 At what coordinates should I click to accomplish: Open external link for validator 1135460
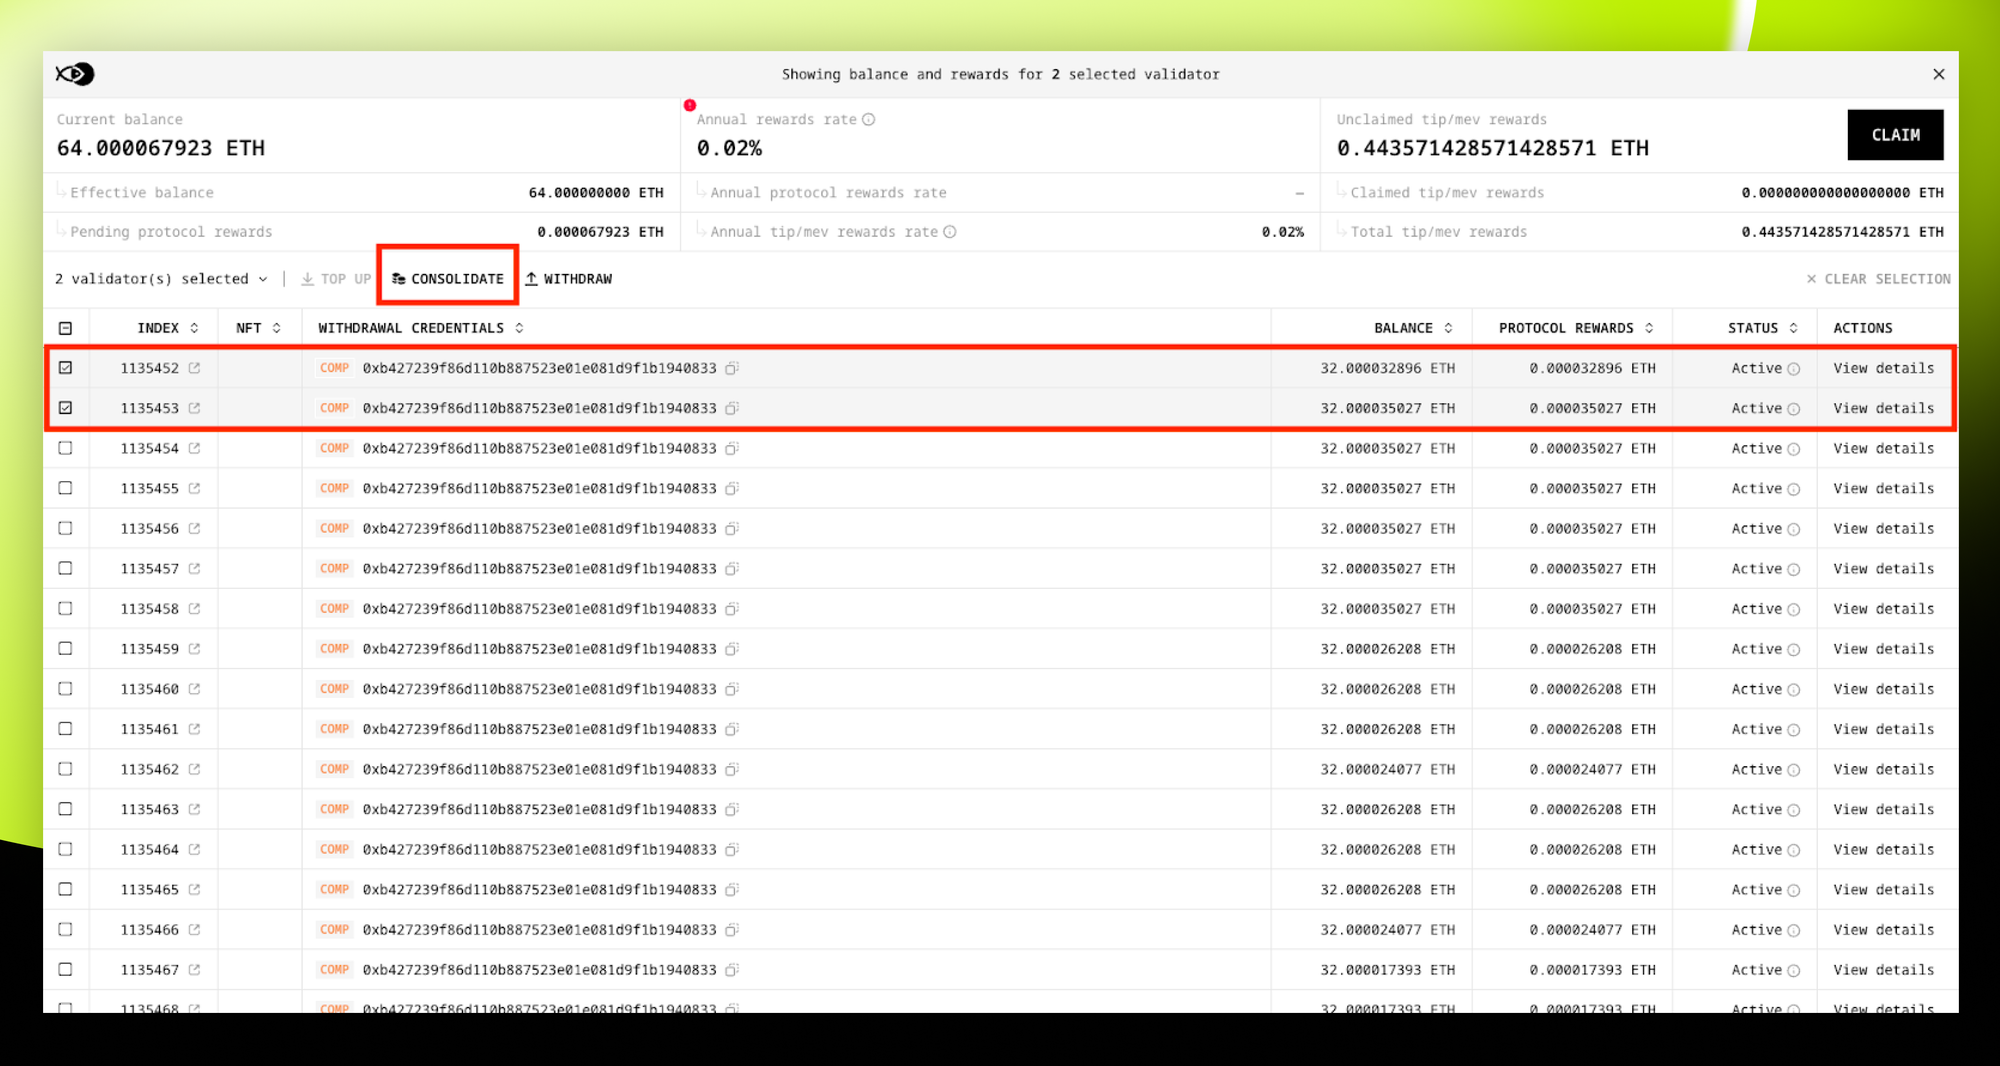point(194,689)
